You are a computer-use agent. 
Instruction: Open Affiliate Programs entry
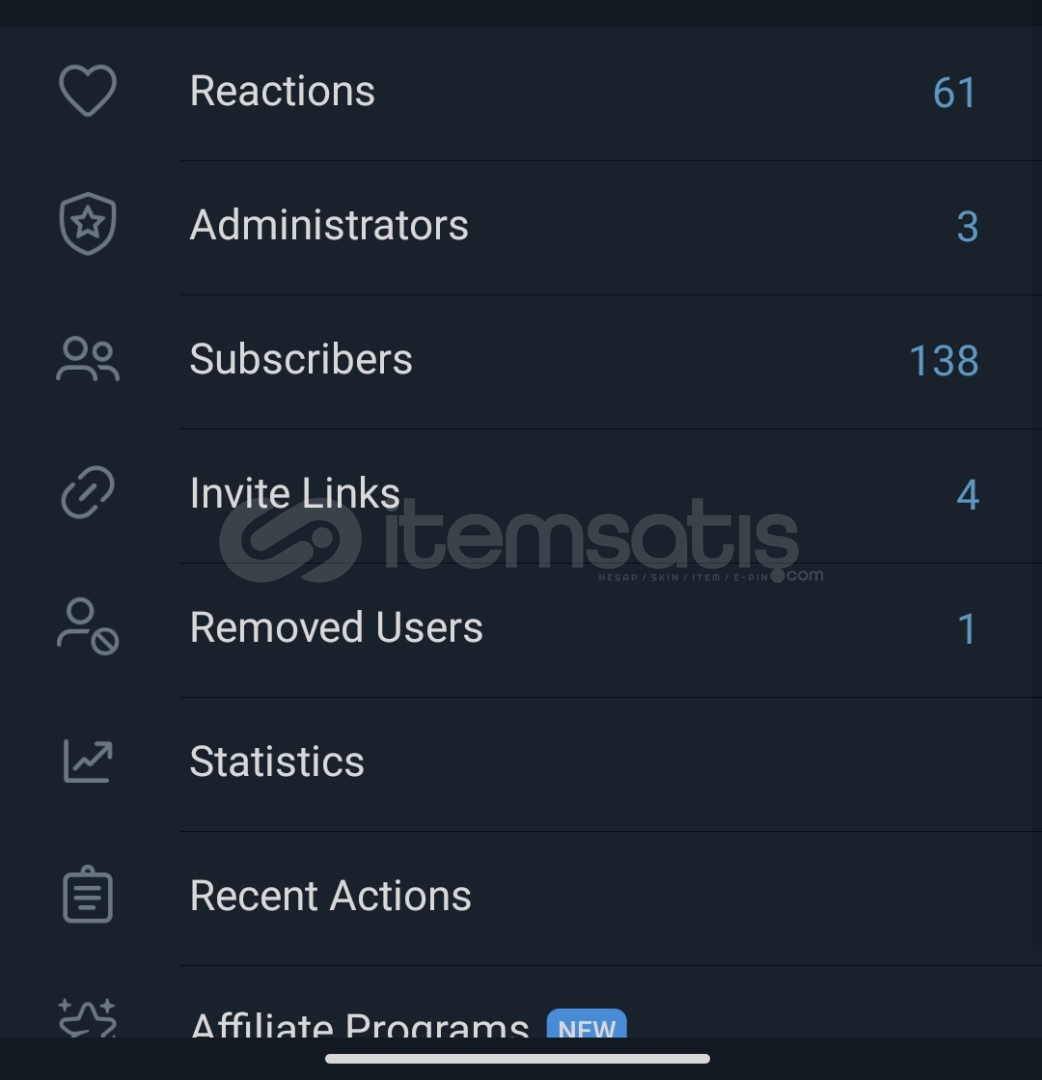click(521, 1002)
